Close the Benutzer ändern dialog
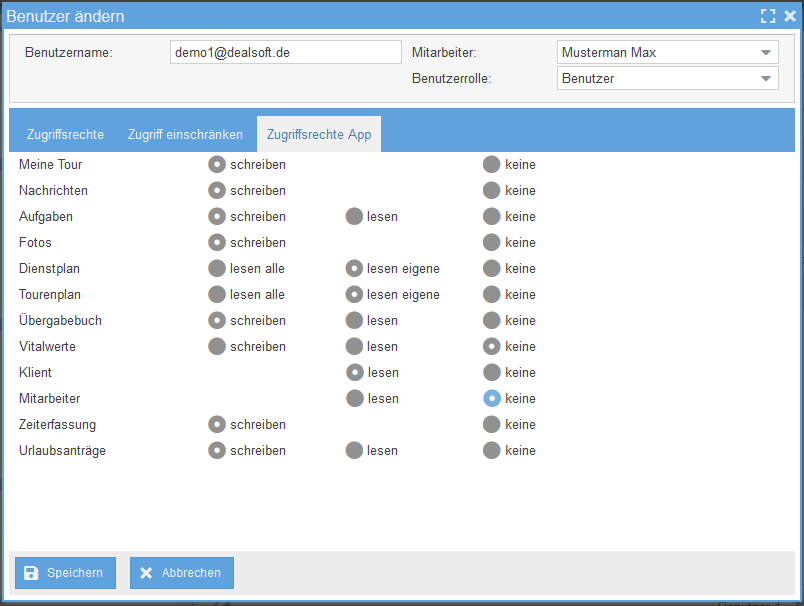 (789, 16)
